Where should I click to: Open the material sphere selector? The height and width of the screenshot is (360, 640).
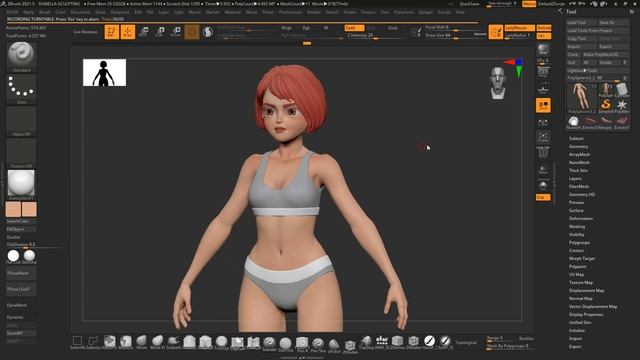tap(21, 184)
